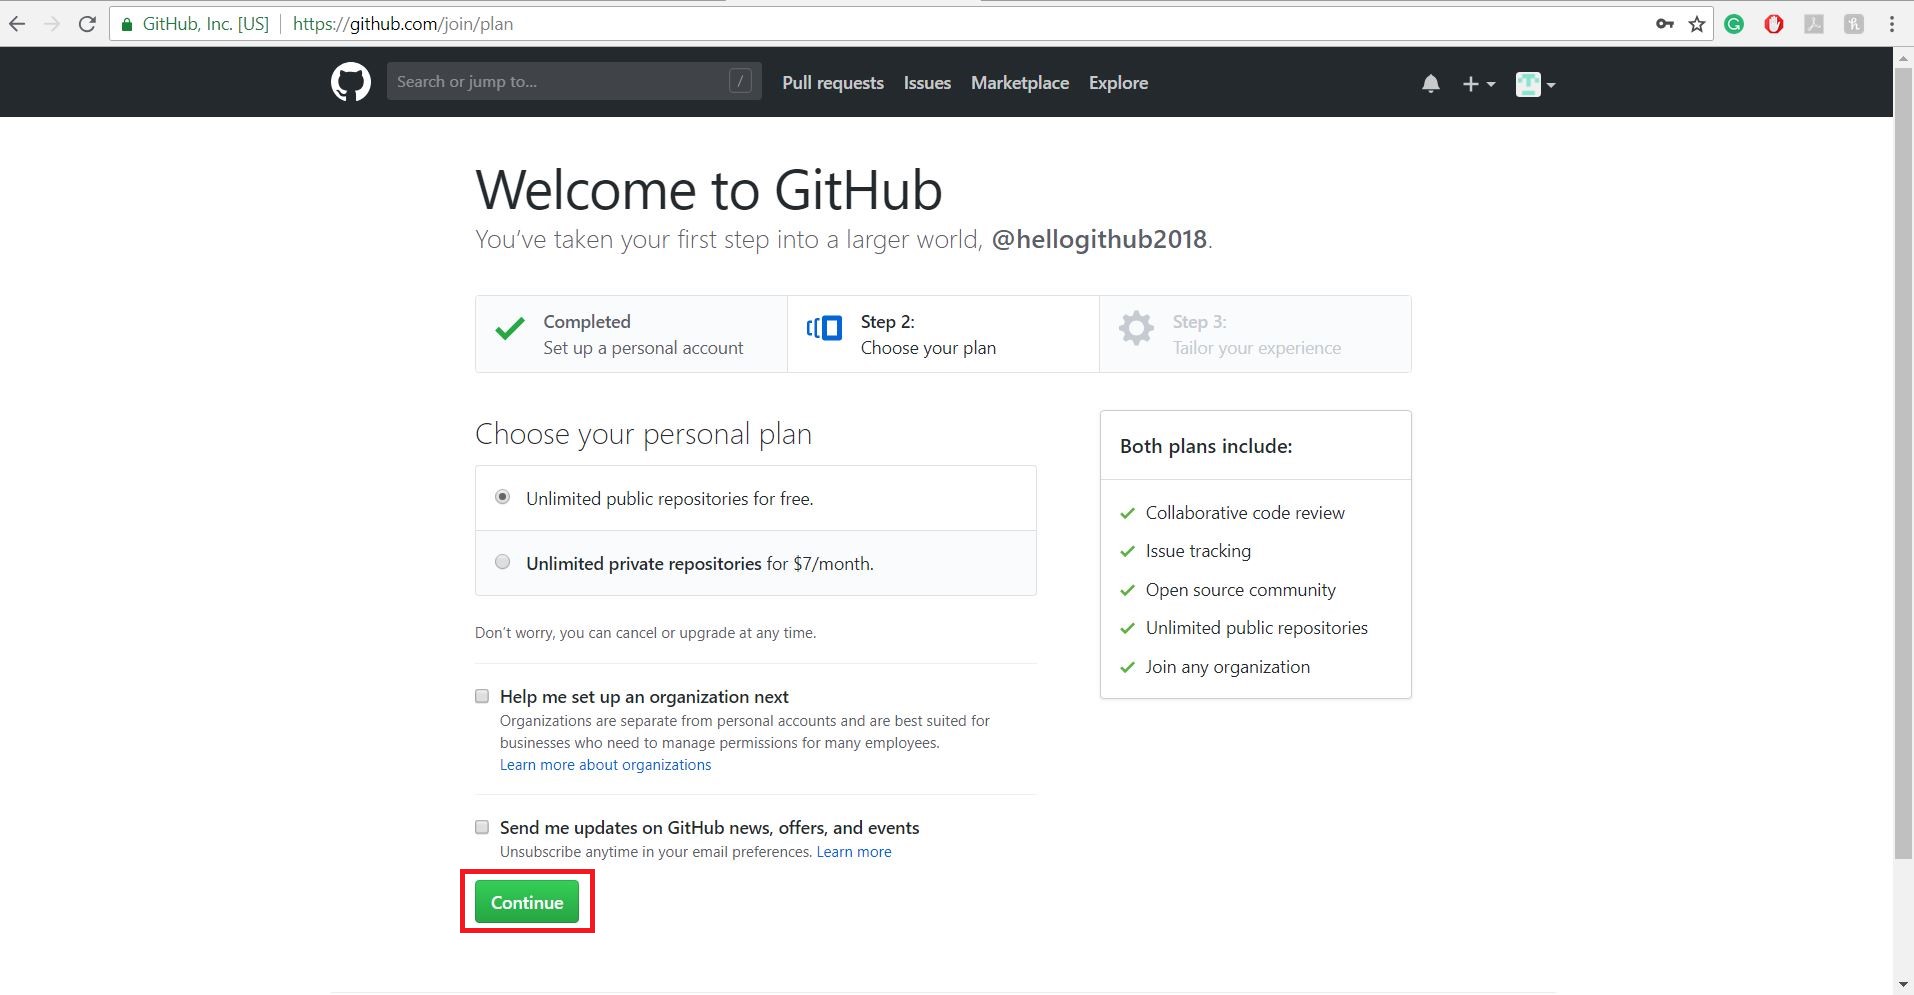Click the green checkmark on the Completed step

510,328
